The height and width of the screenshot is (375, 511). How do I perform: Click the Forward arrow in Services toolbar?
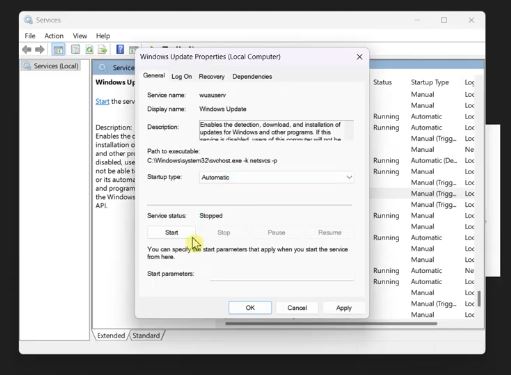(40, 50)
